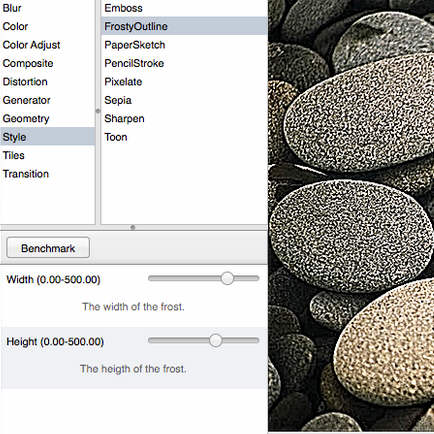Select the Geometry category
The image size is (434, 434).
click(x=47, y=118)
